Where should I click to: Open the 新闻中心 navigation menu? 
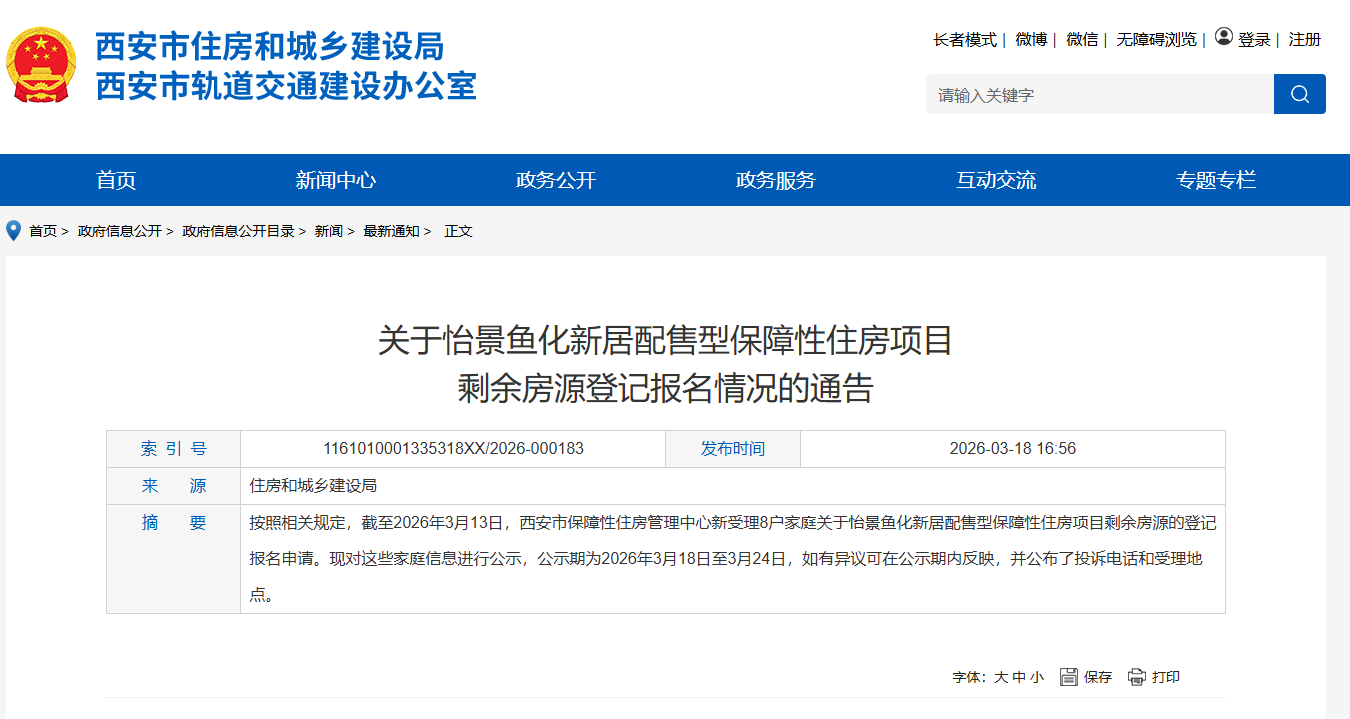click(x=336, y=180)
